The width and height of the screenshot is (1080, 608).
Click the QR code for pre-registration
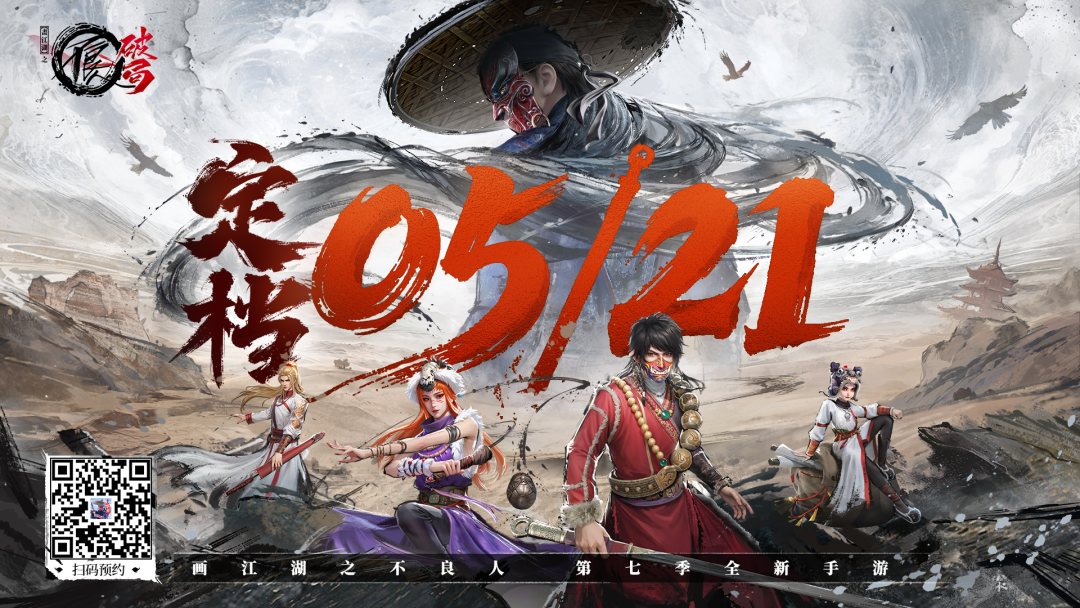point(101,509)
